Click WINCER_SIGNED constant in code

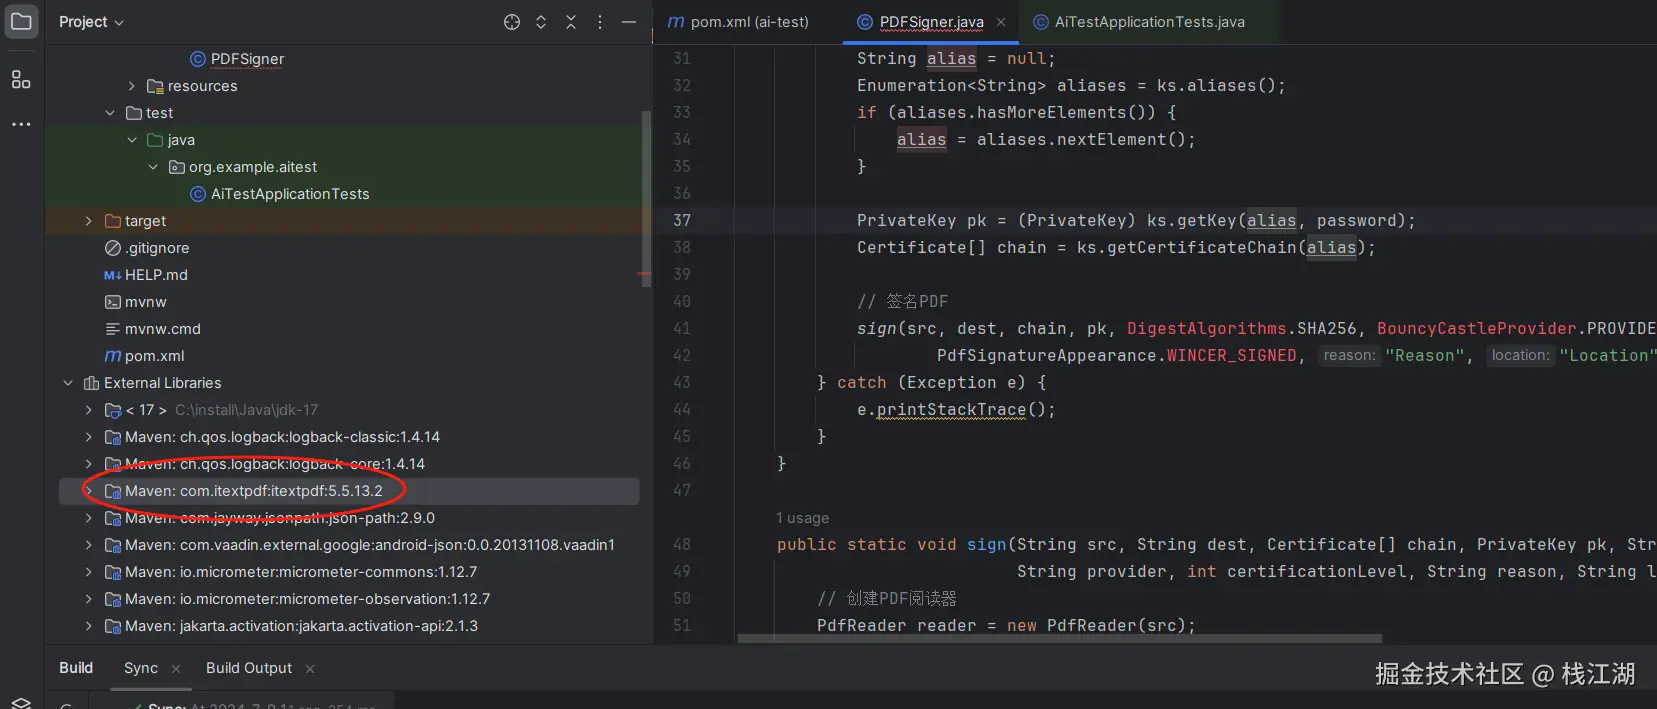[x=1232, y=355]
